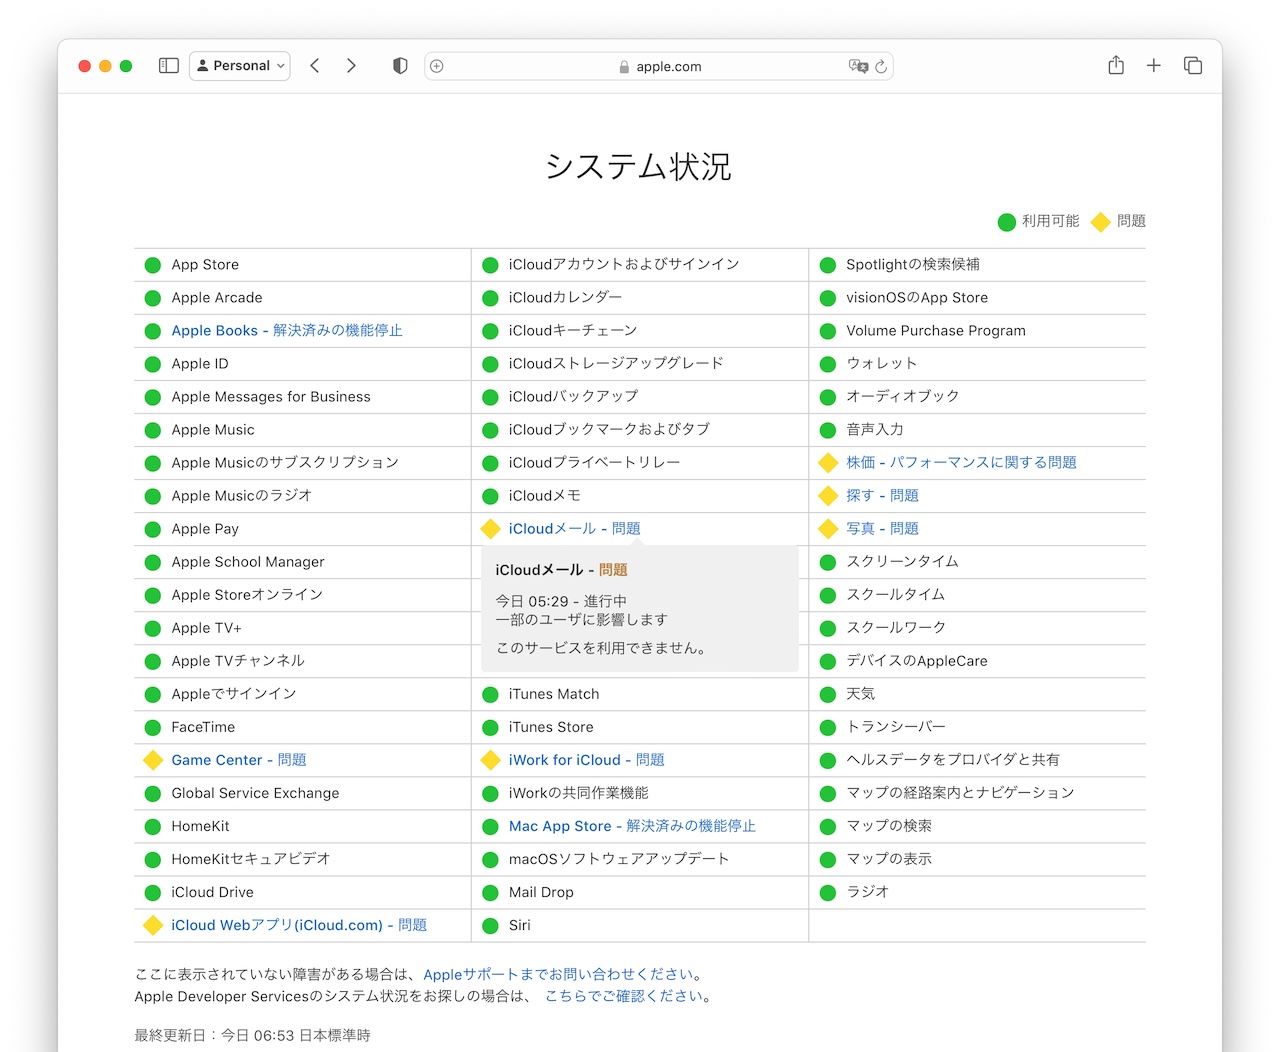Click Volume Purchase Program text

[936, 331]
